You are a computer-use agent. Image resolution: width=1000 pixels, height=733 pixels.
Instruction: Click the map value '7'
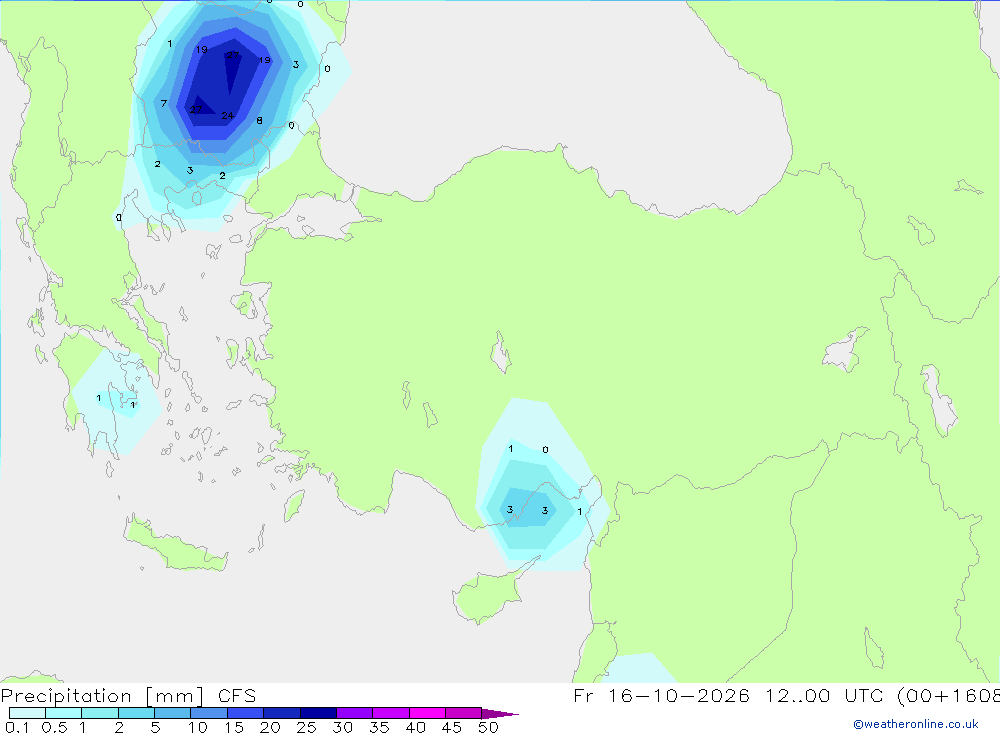point(164,103)
